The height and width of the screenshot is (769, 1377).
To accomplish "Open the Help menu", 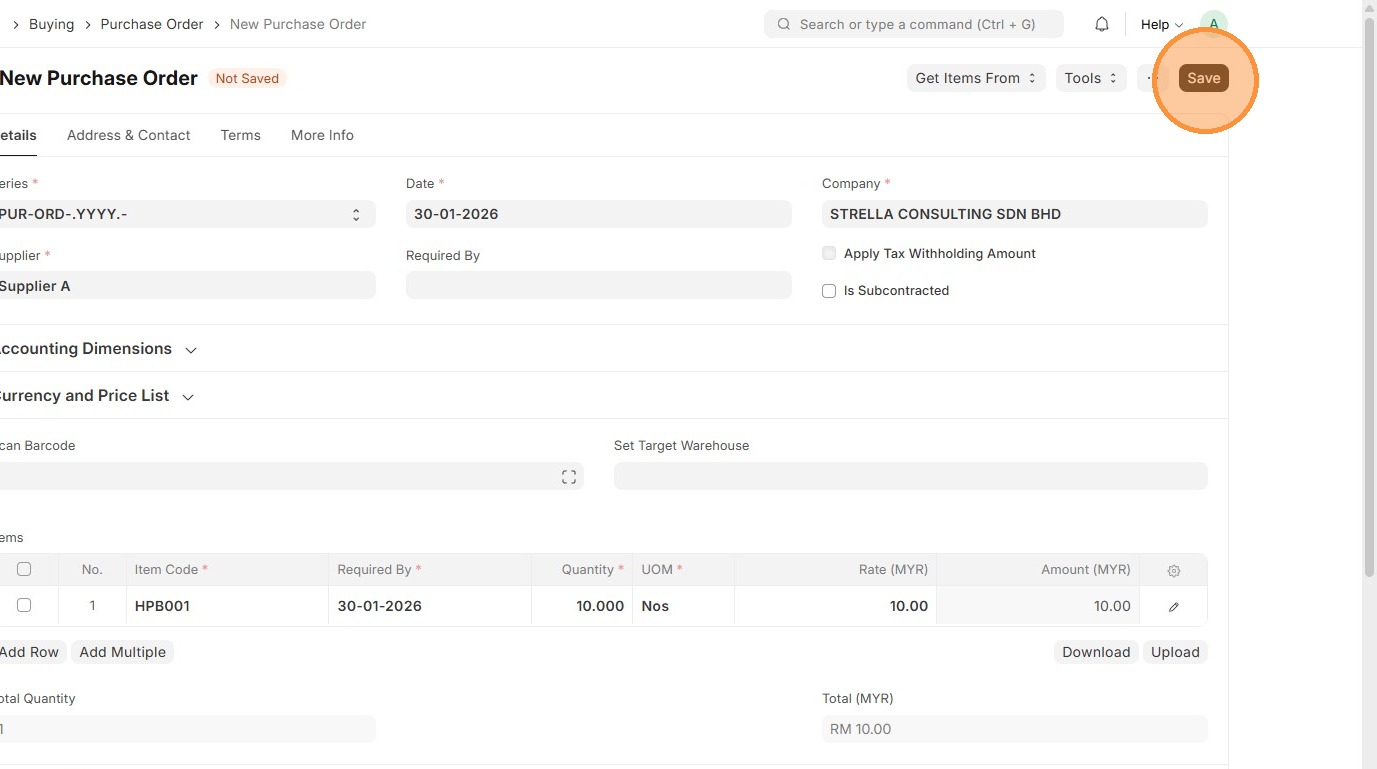I will (1161, 24).
